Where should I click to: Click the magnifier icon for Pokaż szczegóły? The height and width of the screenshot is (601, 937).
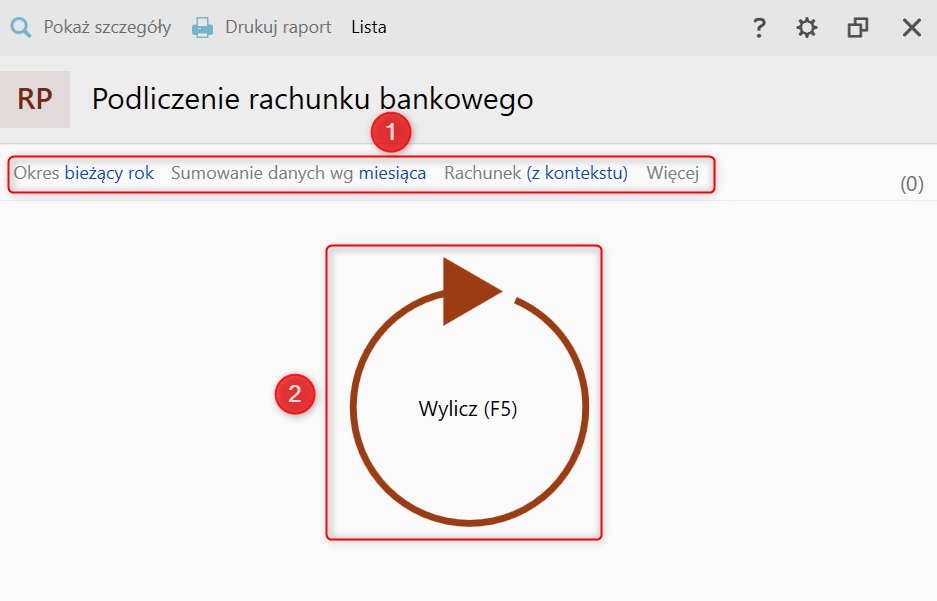click(x=21, y=27)
